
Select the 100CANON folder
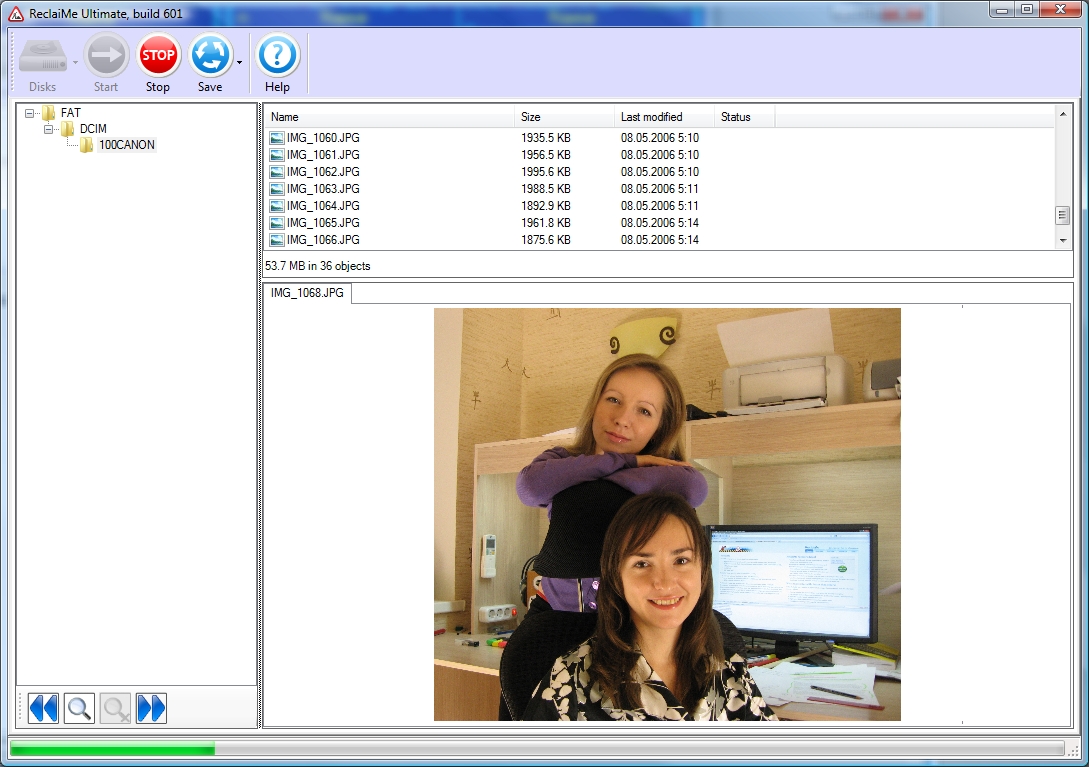(126, 145)
